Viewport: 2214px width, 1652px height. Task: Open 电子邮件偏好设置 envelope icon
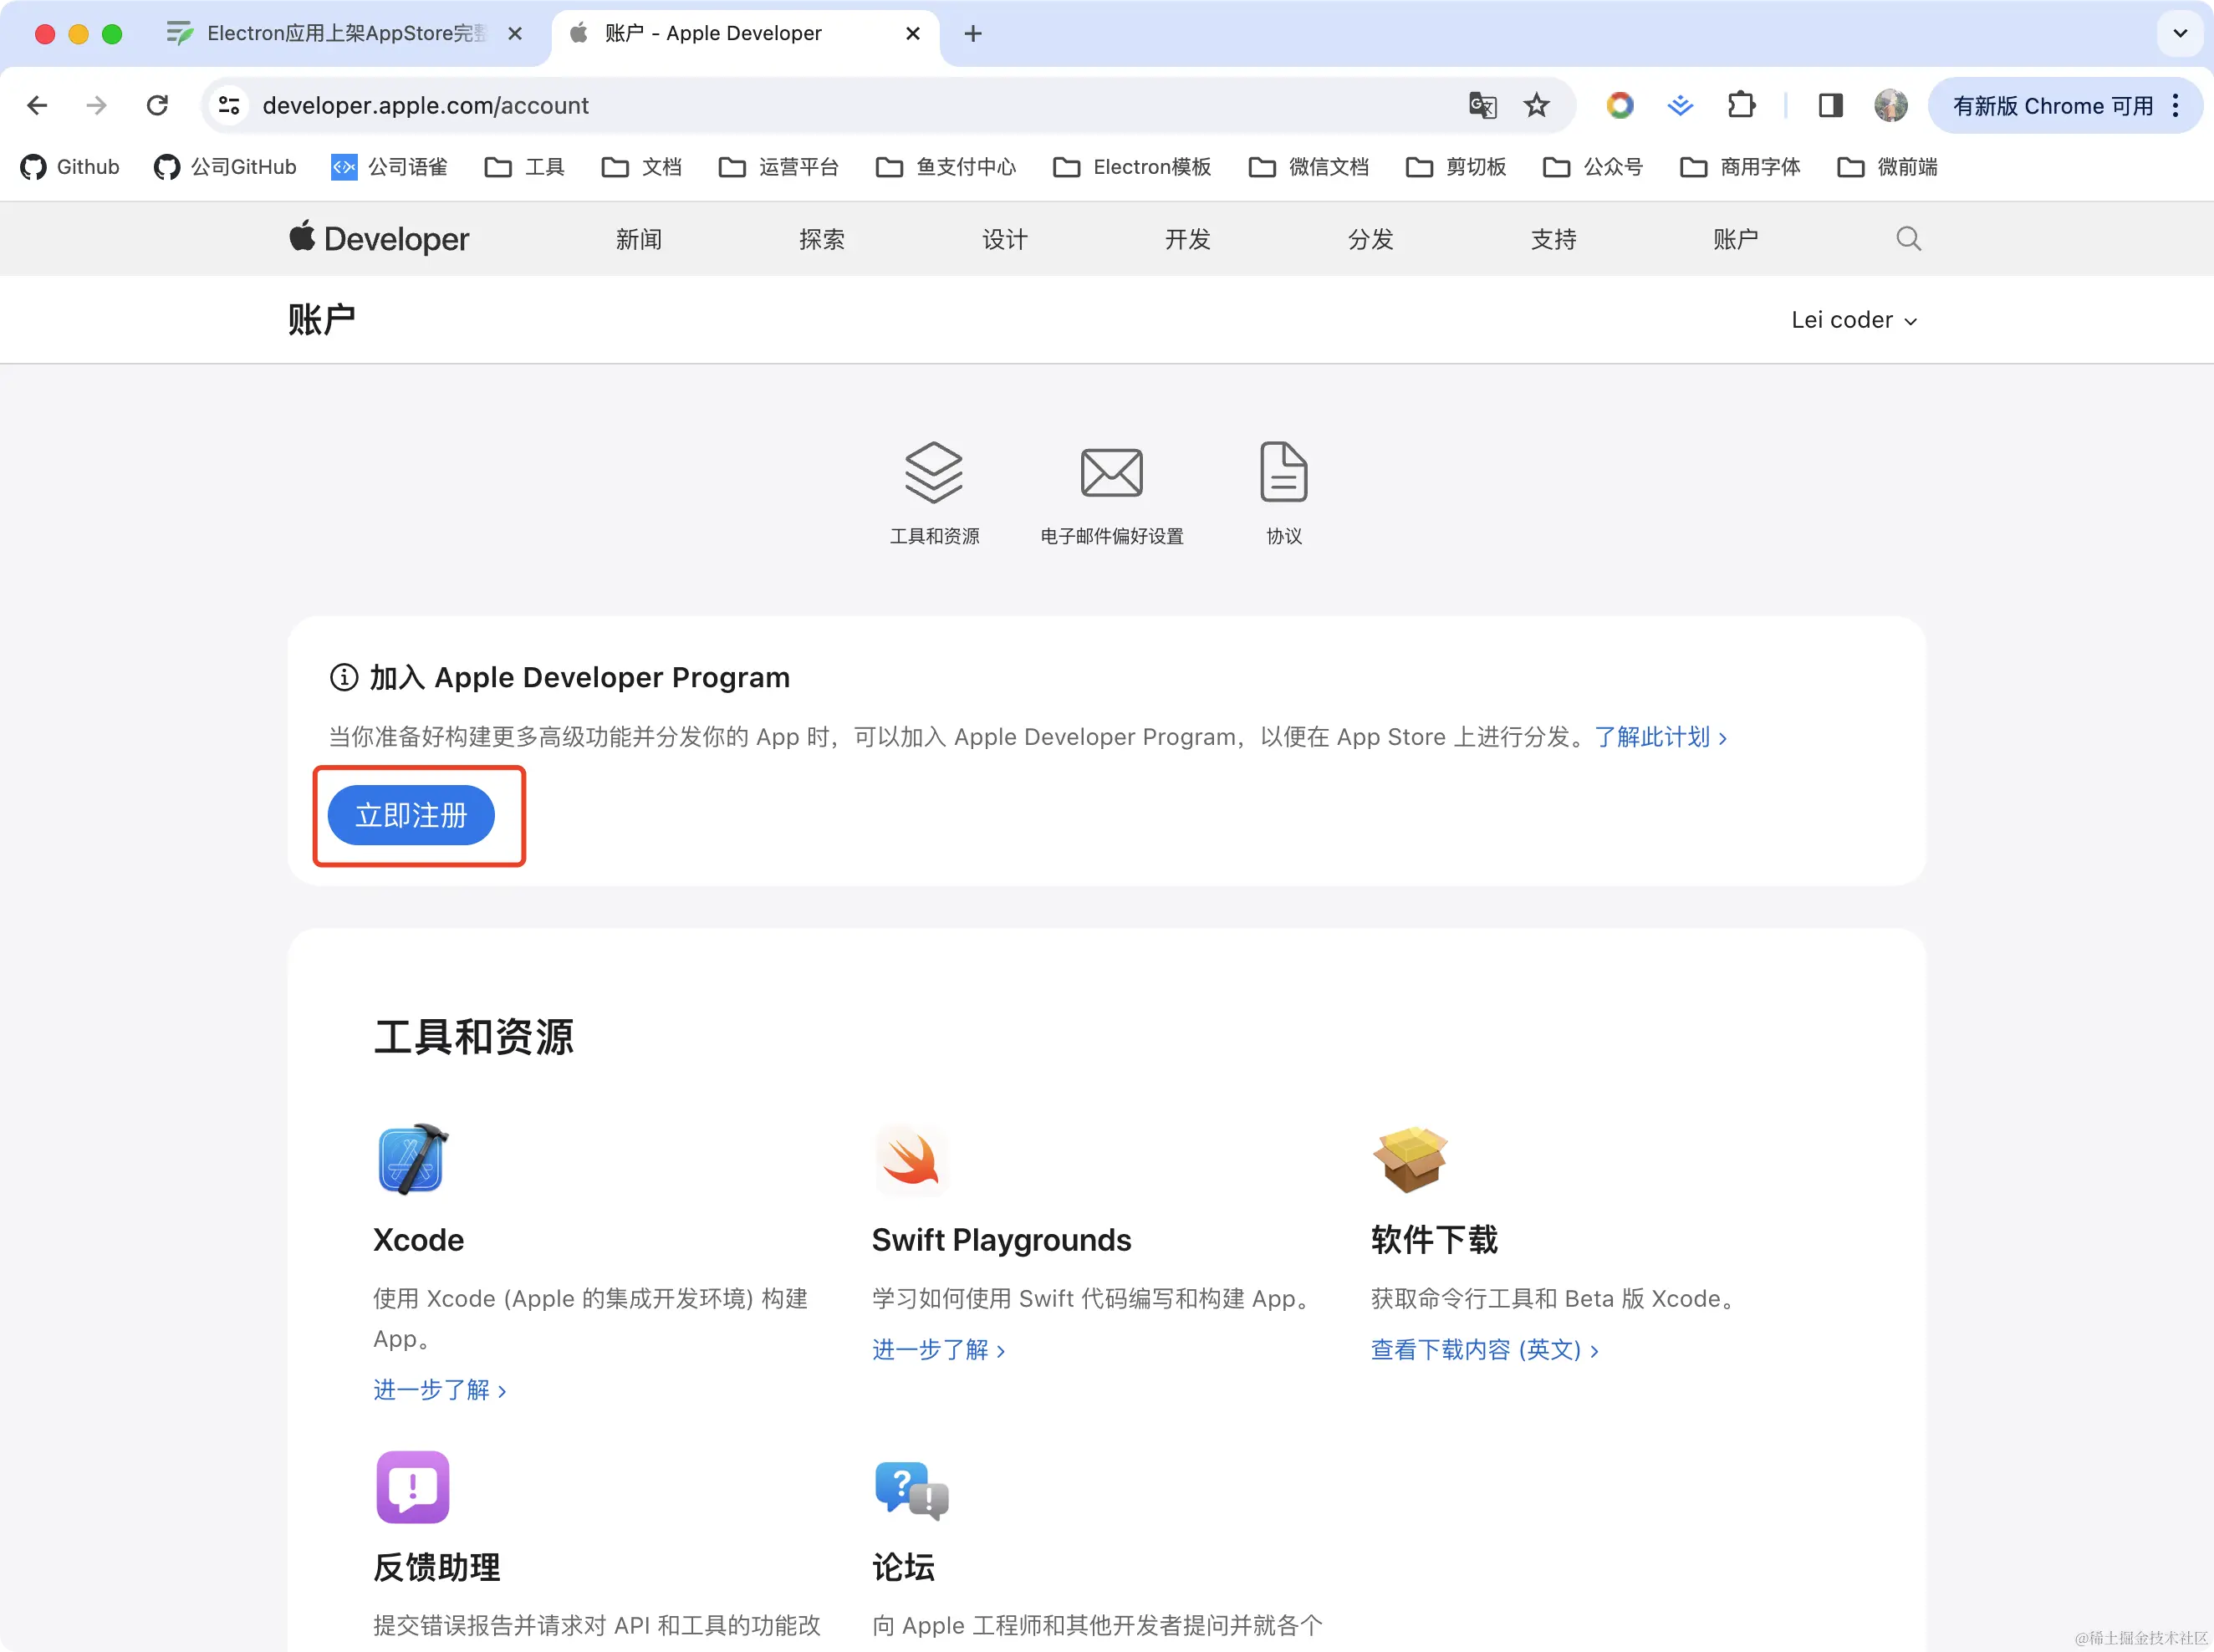tap(1111, 473)
